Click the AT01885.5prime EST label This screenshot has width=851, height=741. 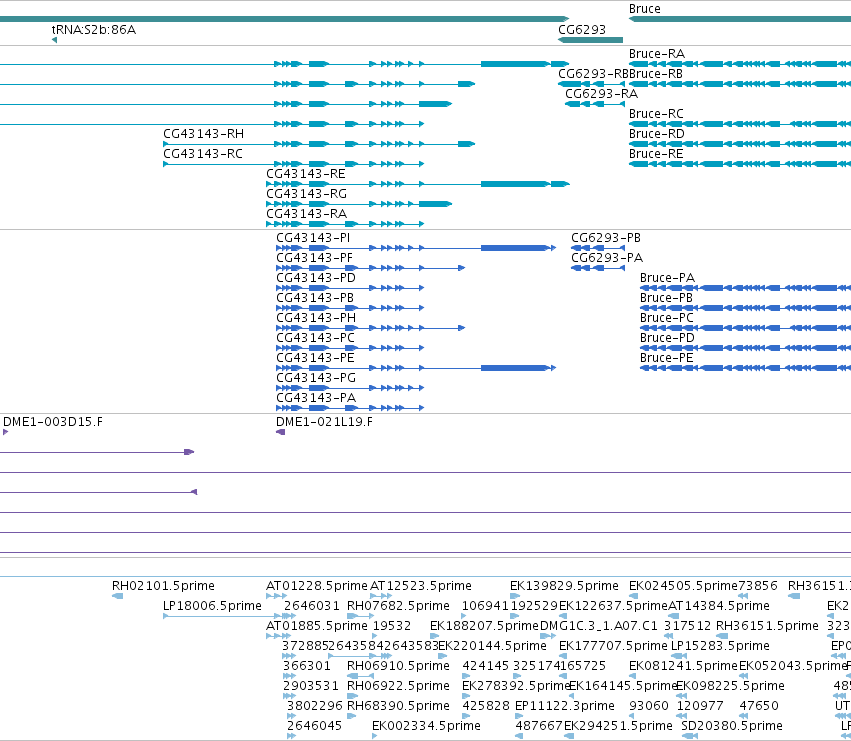click(316, 626)
